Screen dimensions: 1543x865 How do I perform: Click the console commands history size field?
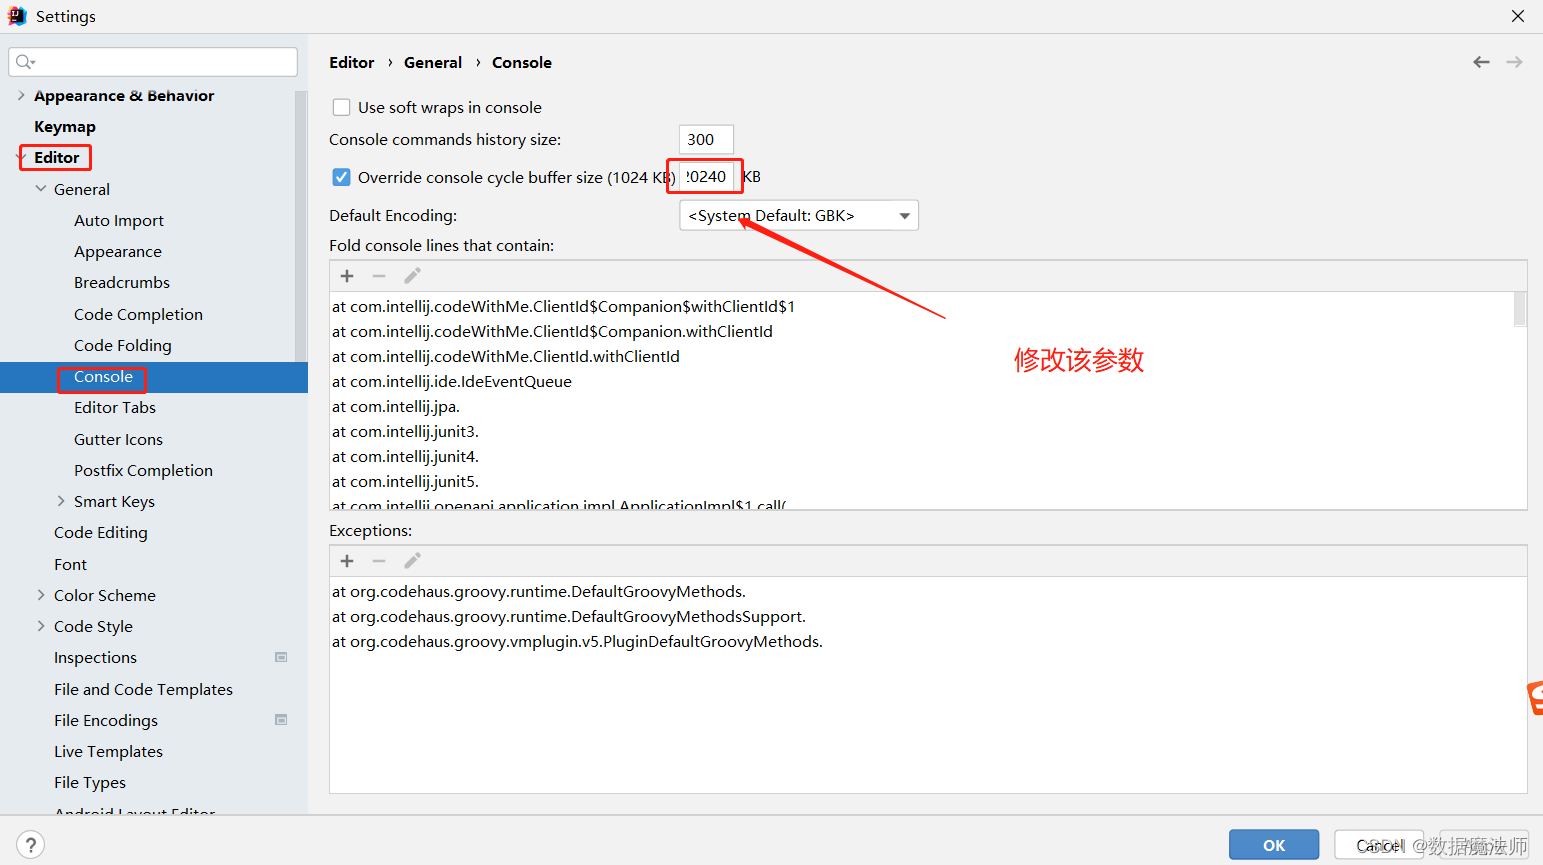[x=705, y=139]
